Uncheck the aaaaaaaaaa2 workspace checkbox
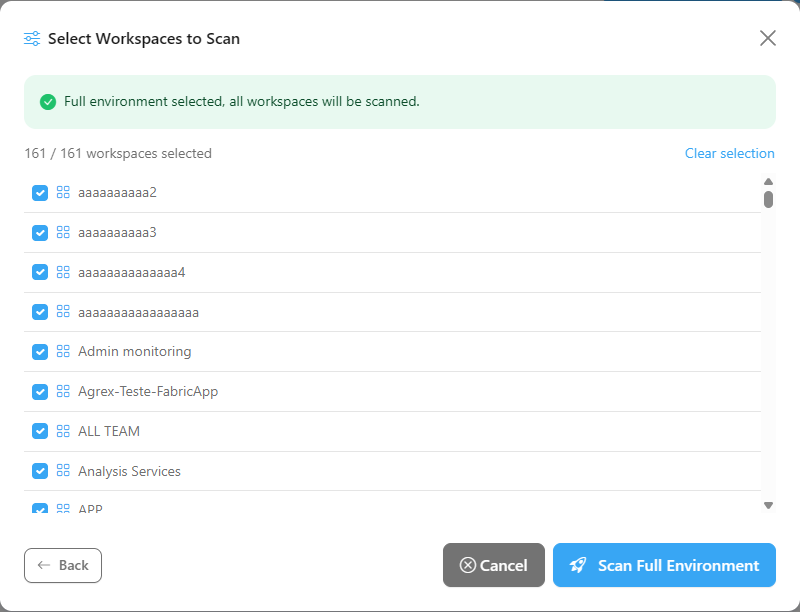800x612 pixels. (x=40, y=193)
